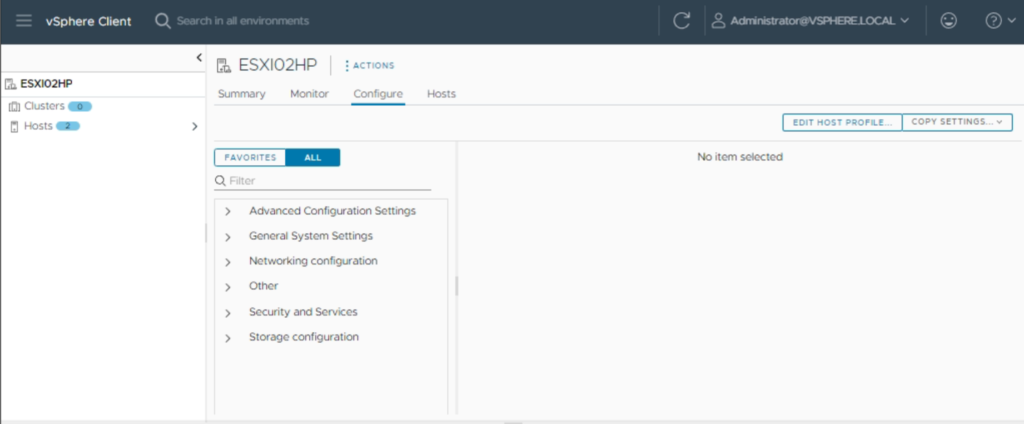Click the search magnifier icon
Screen dimensions: 1024x424
coord(163,21)
